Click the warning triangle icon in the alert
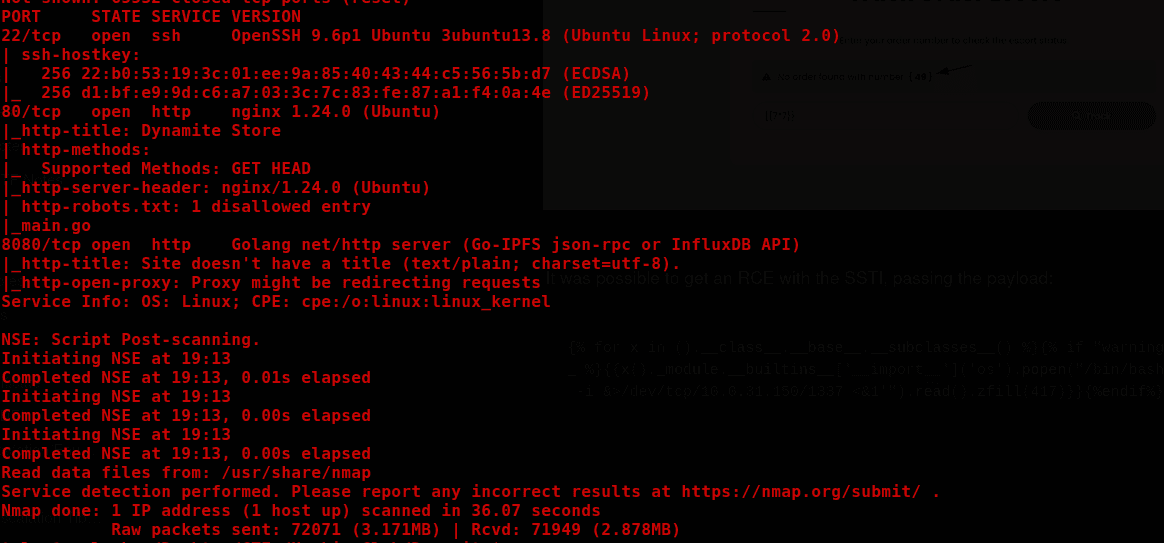The image size is (1164, 543). pos(766,77)
